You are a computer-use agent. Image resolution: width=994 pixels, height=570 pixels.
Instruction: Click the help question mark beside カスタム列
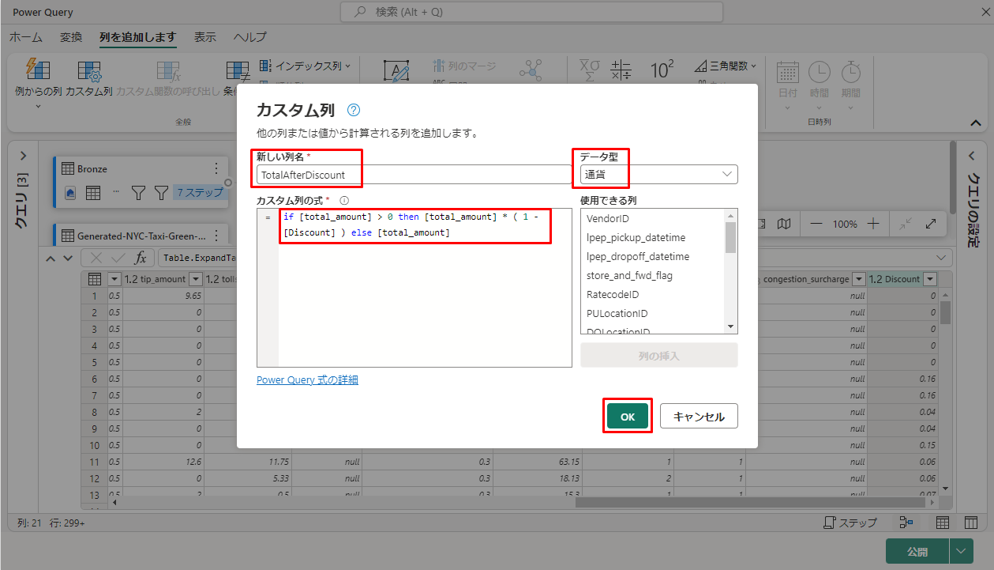353,110
